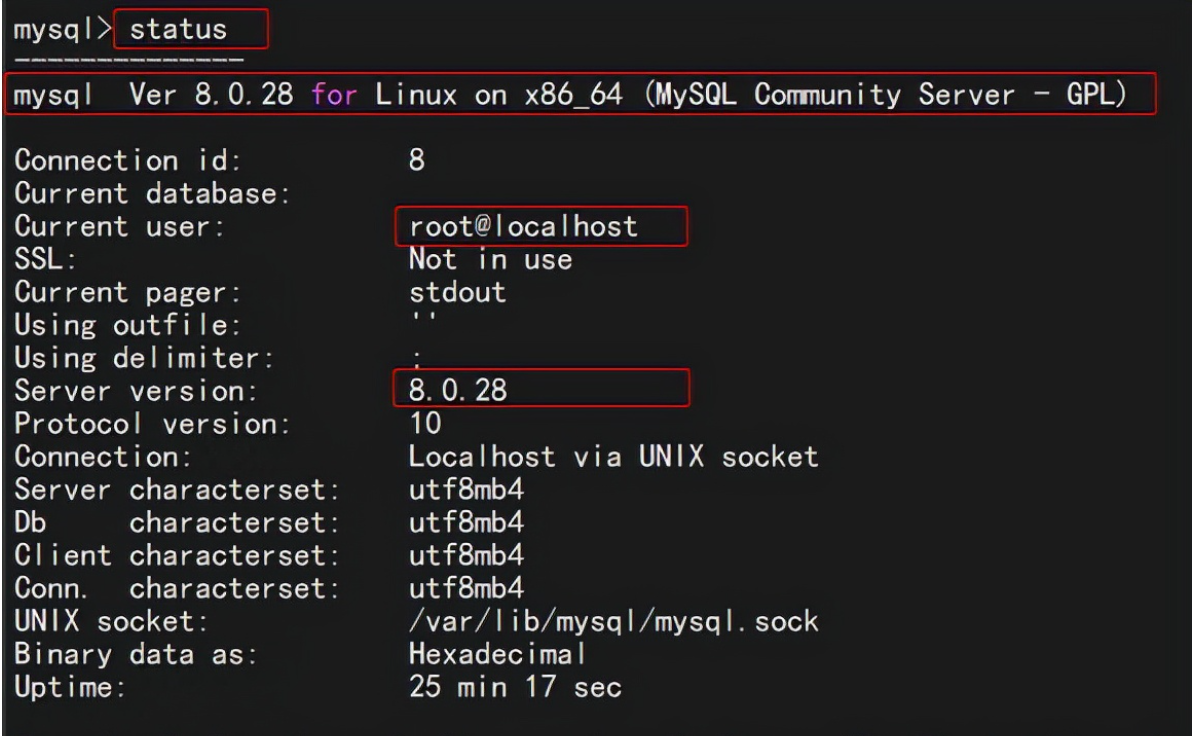Click the SSL value 'Not in use'

click(x=490, y=259)
